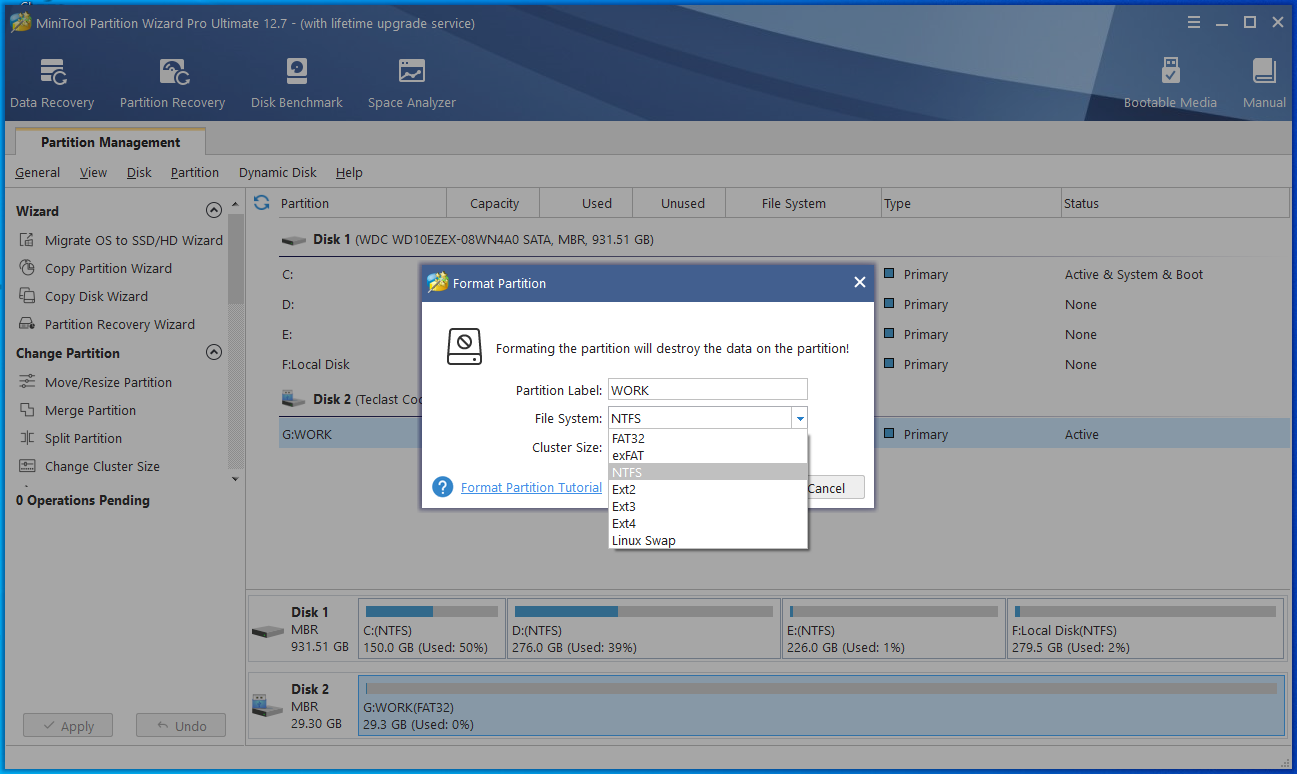Switch to the Partition Management tab

[x=110, y=141]
